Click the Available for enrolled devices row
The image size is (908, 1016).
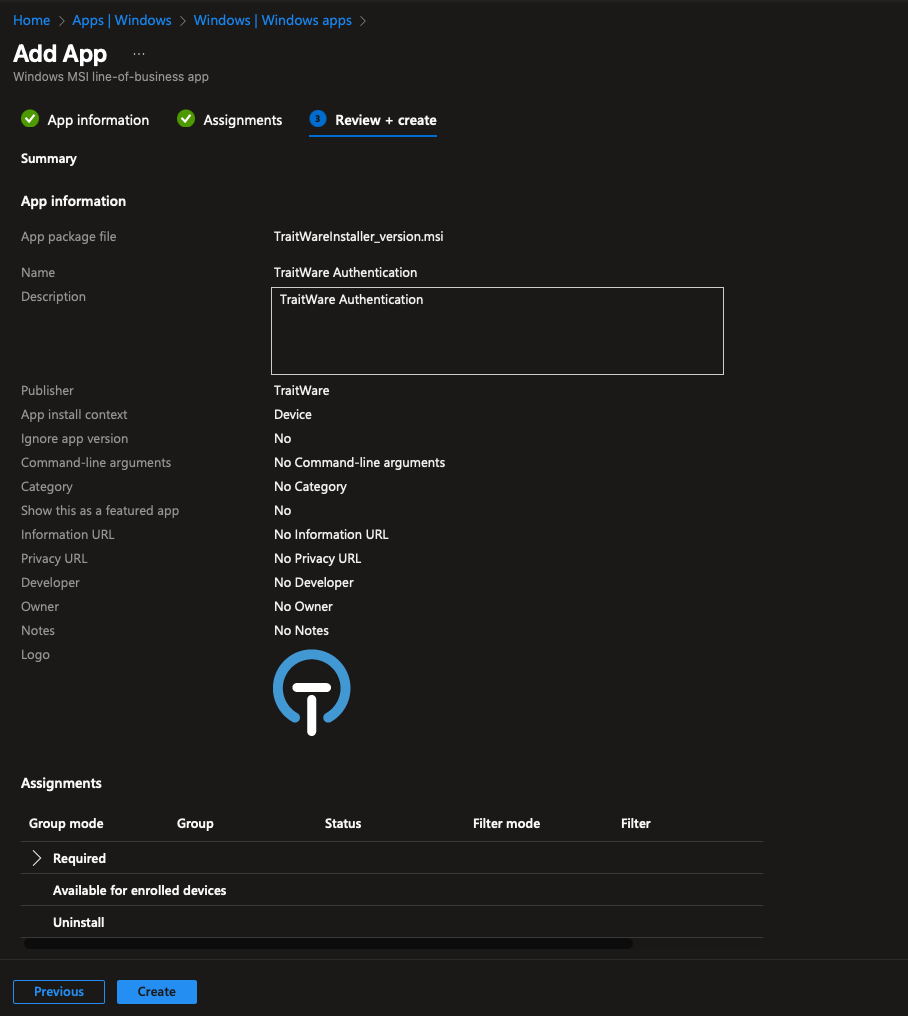click(391, 890)
